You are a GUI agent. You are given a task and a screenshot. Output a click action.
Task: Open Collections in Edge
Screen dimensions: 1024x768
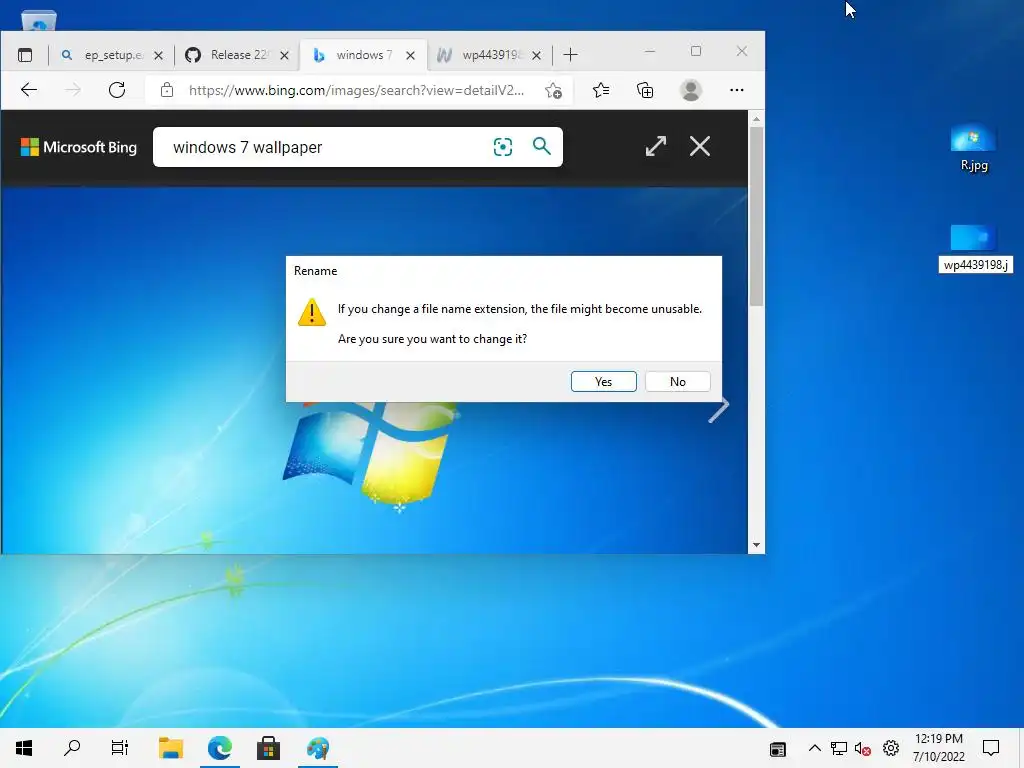pyautogui.click(x=645, y=90)
